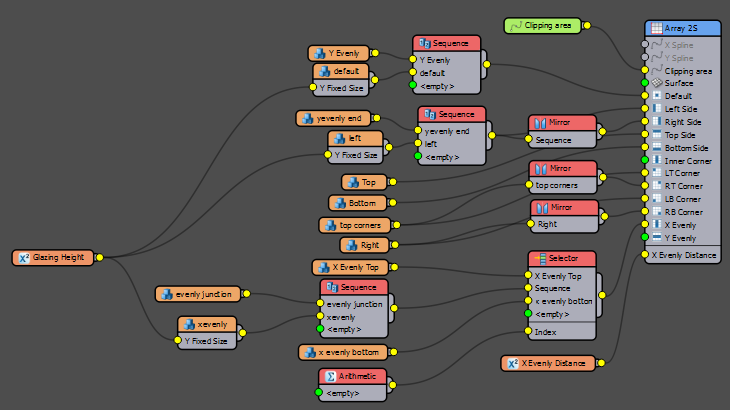Select the 'X Evenly Top' segment node

[x=349, y=267]
